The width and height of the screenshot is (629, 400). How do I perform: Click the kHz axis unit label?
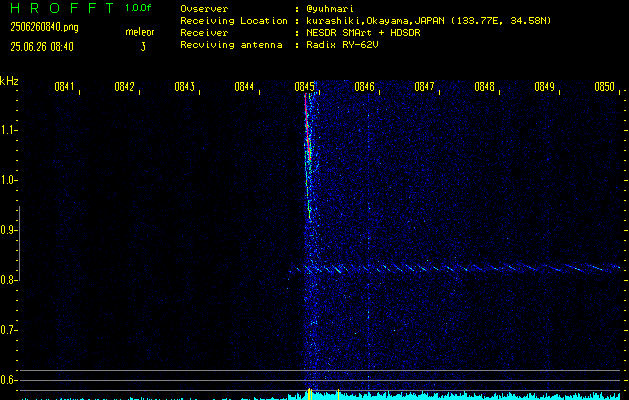[x=9, y=81]
